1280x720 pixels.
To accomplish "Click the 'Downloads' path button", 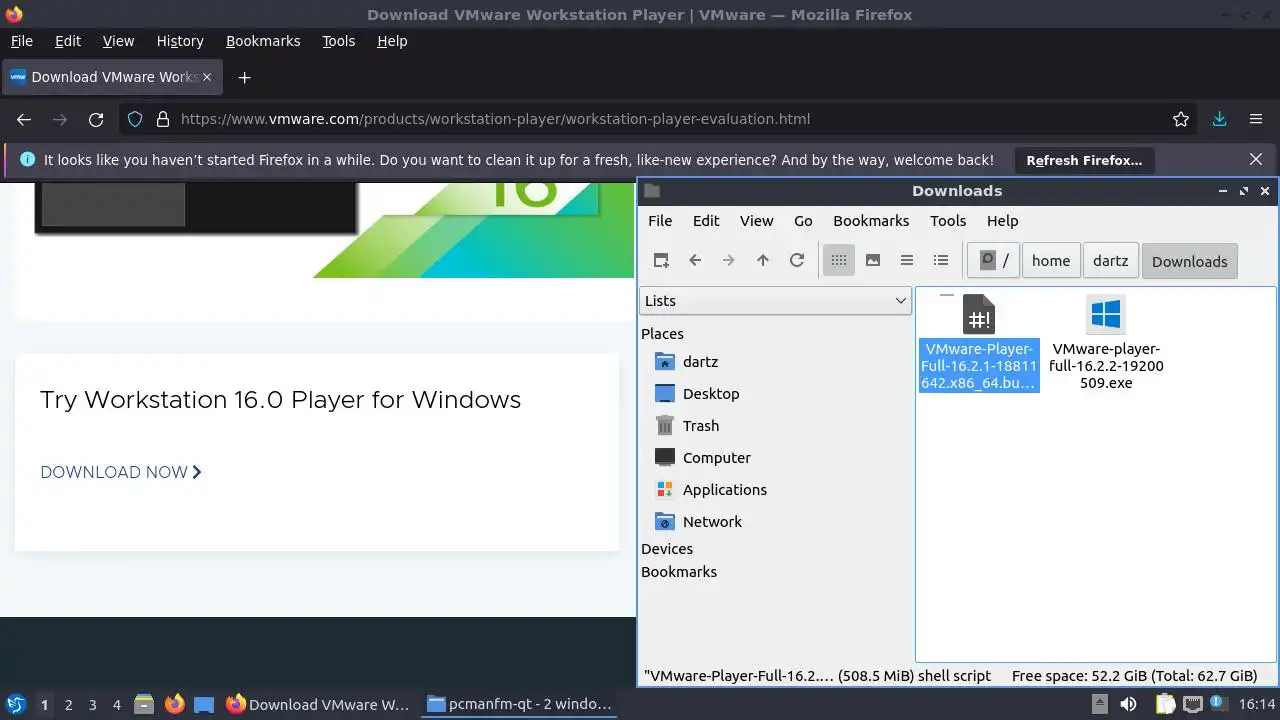I will 1189,261.
